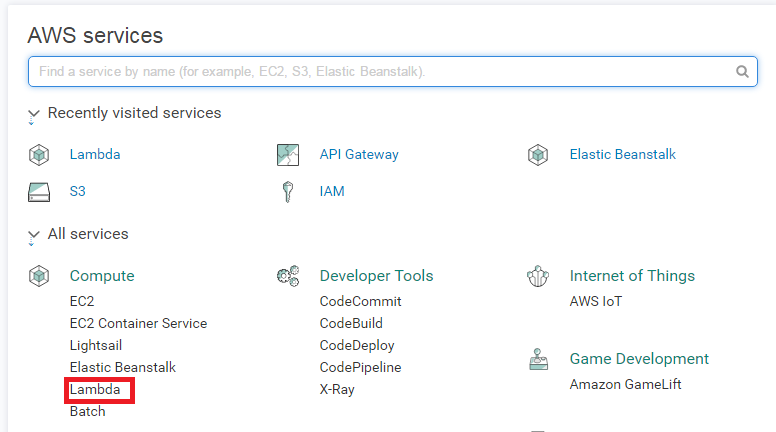Open Amazon GameLift
The height and width of the screenshot is (432, 776).
click(x=626, y=384)
